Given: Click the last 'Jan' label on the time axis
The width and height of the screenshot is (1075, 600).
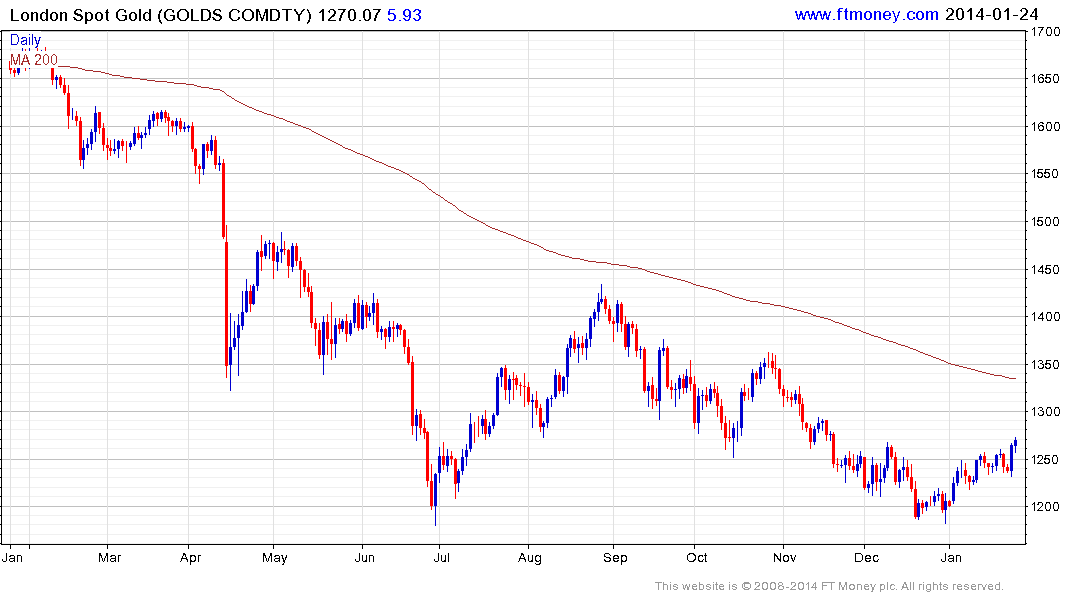Looking at the screenshot, I should (951, 558).
